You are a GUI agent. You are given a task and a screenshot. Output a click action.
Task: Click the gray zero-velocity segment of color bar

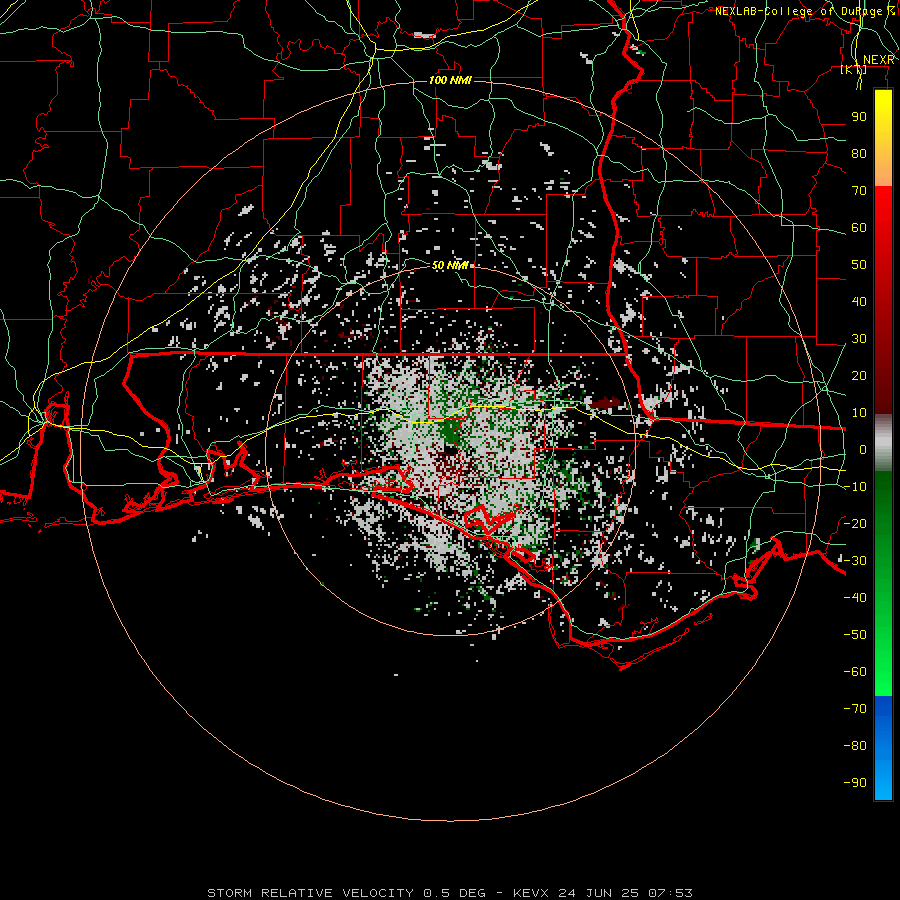tap(883, 443)
